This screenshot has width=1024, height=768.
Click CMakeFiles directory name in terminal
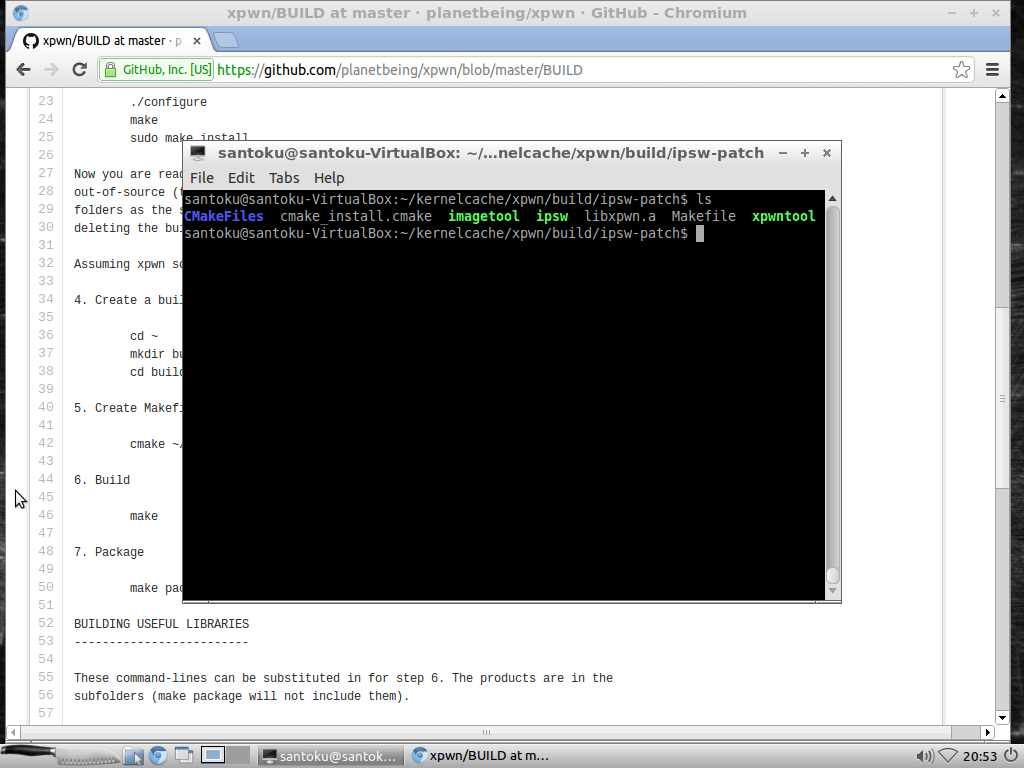[x=223, y=216]
